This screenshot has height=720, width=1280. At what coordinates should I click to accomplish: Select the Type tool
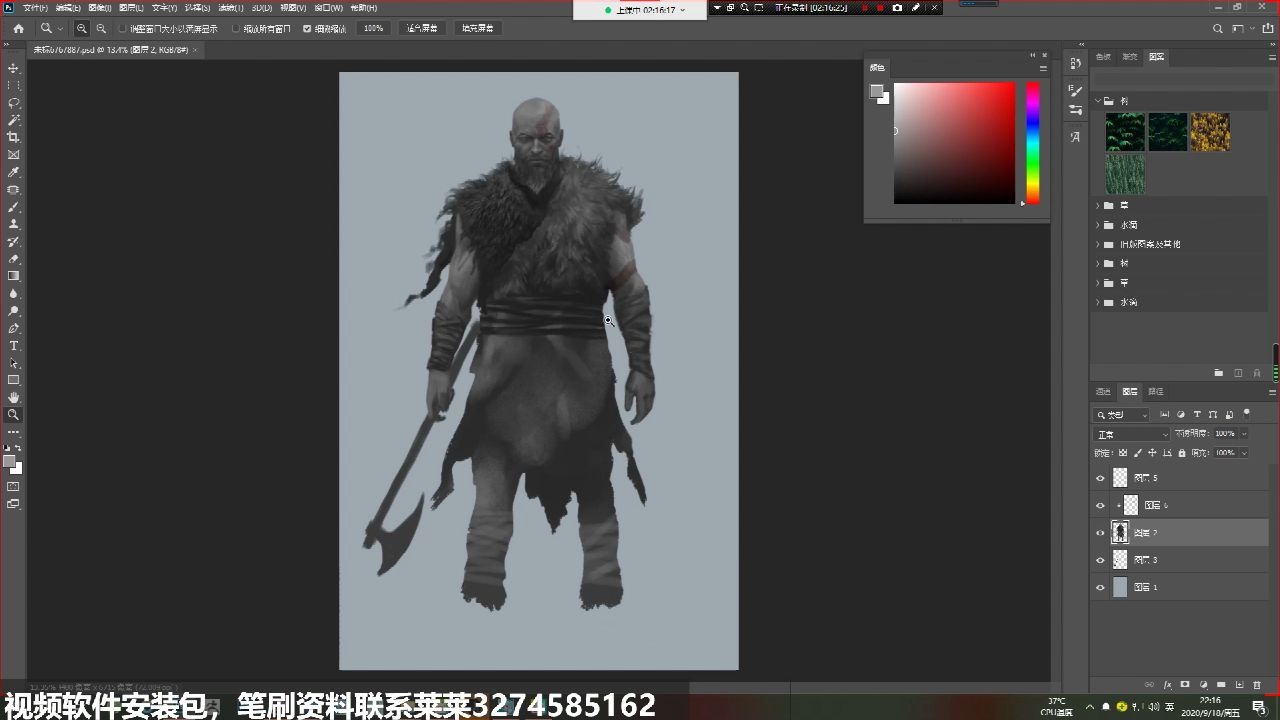click(x=13, y=346)
